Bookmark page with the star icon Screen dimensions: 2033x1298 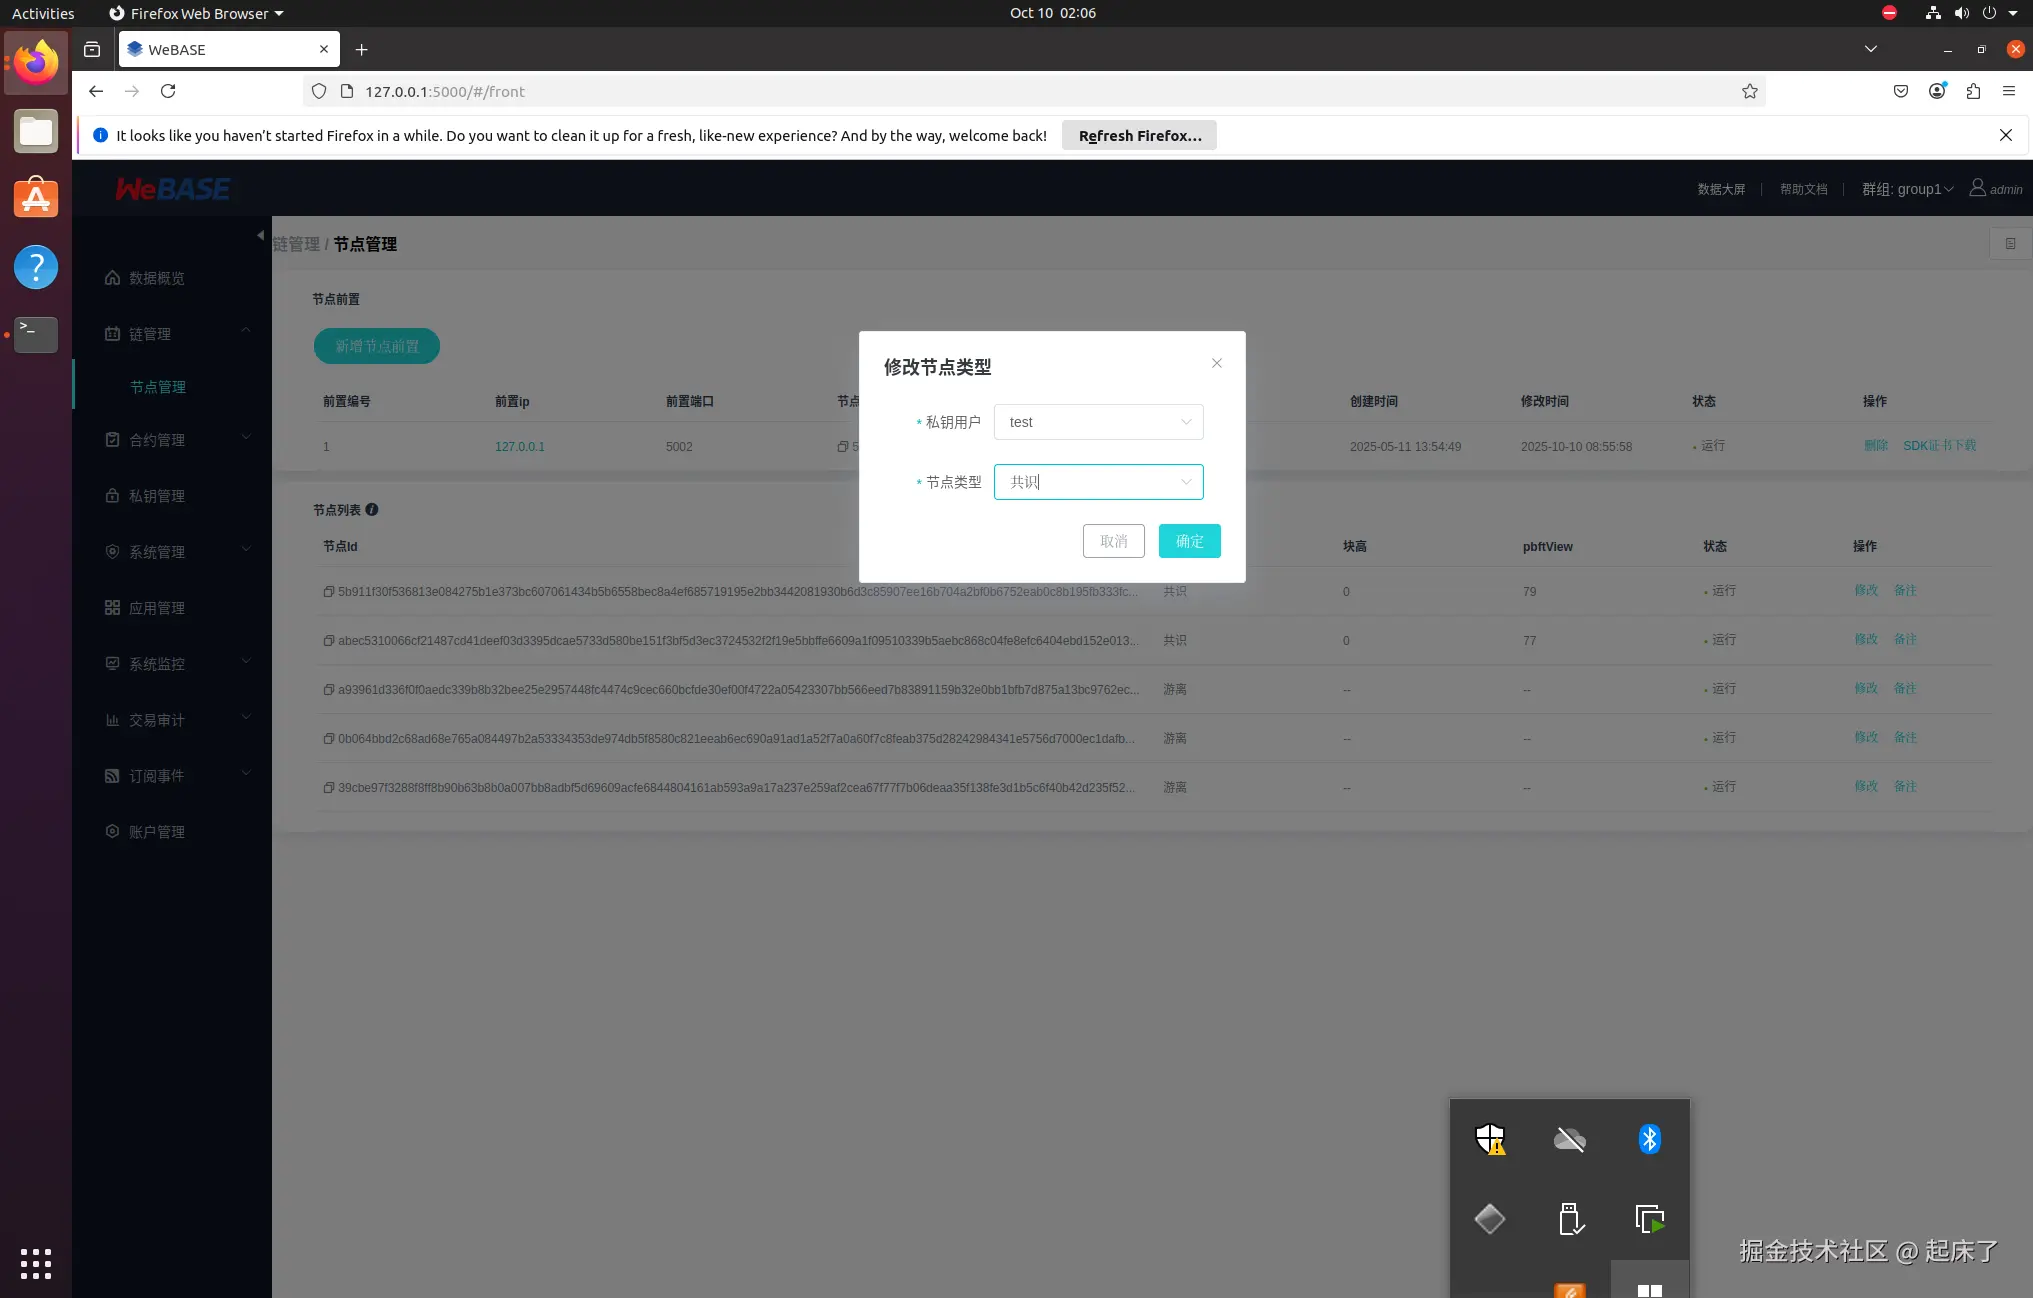(1749, 91)
